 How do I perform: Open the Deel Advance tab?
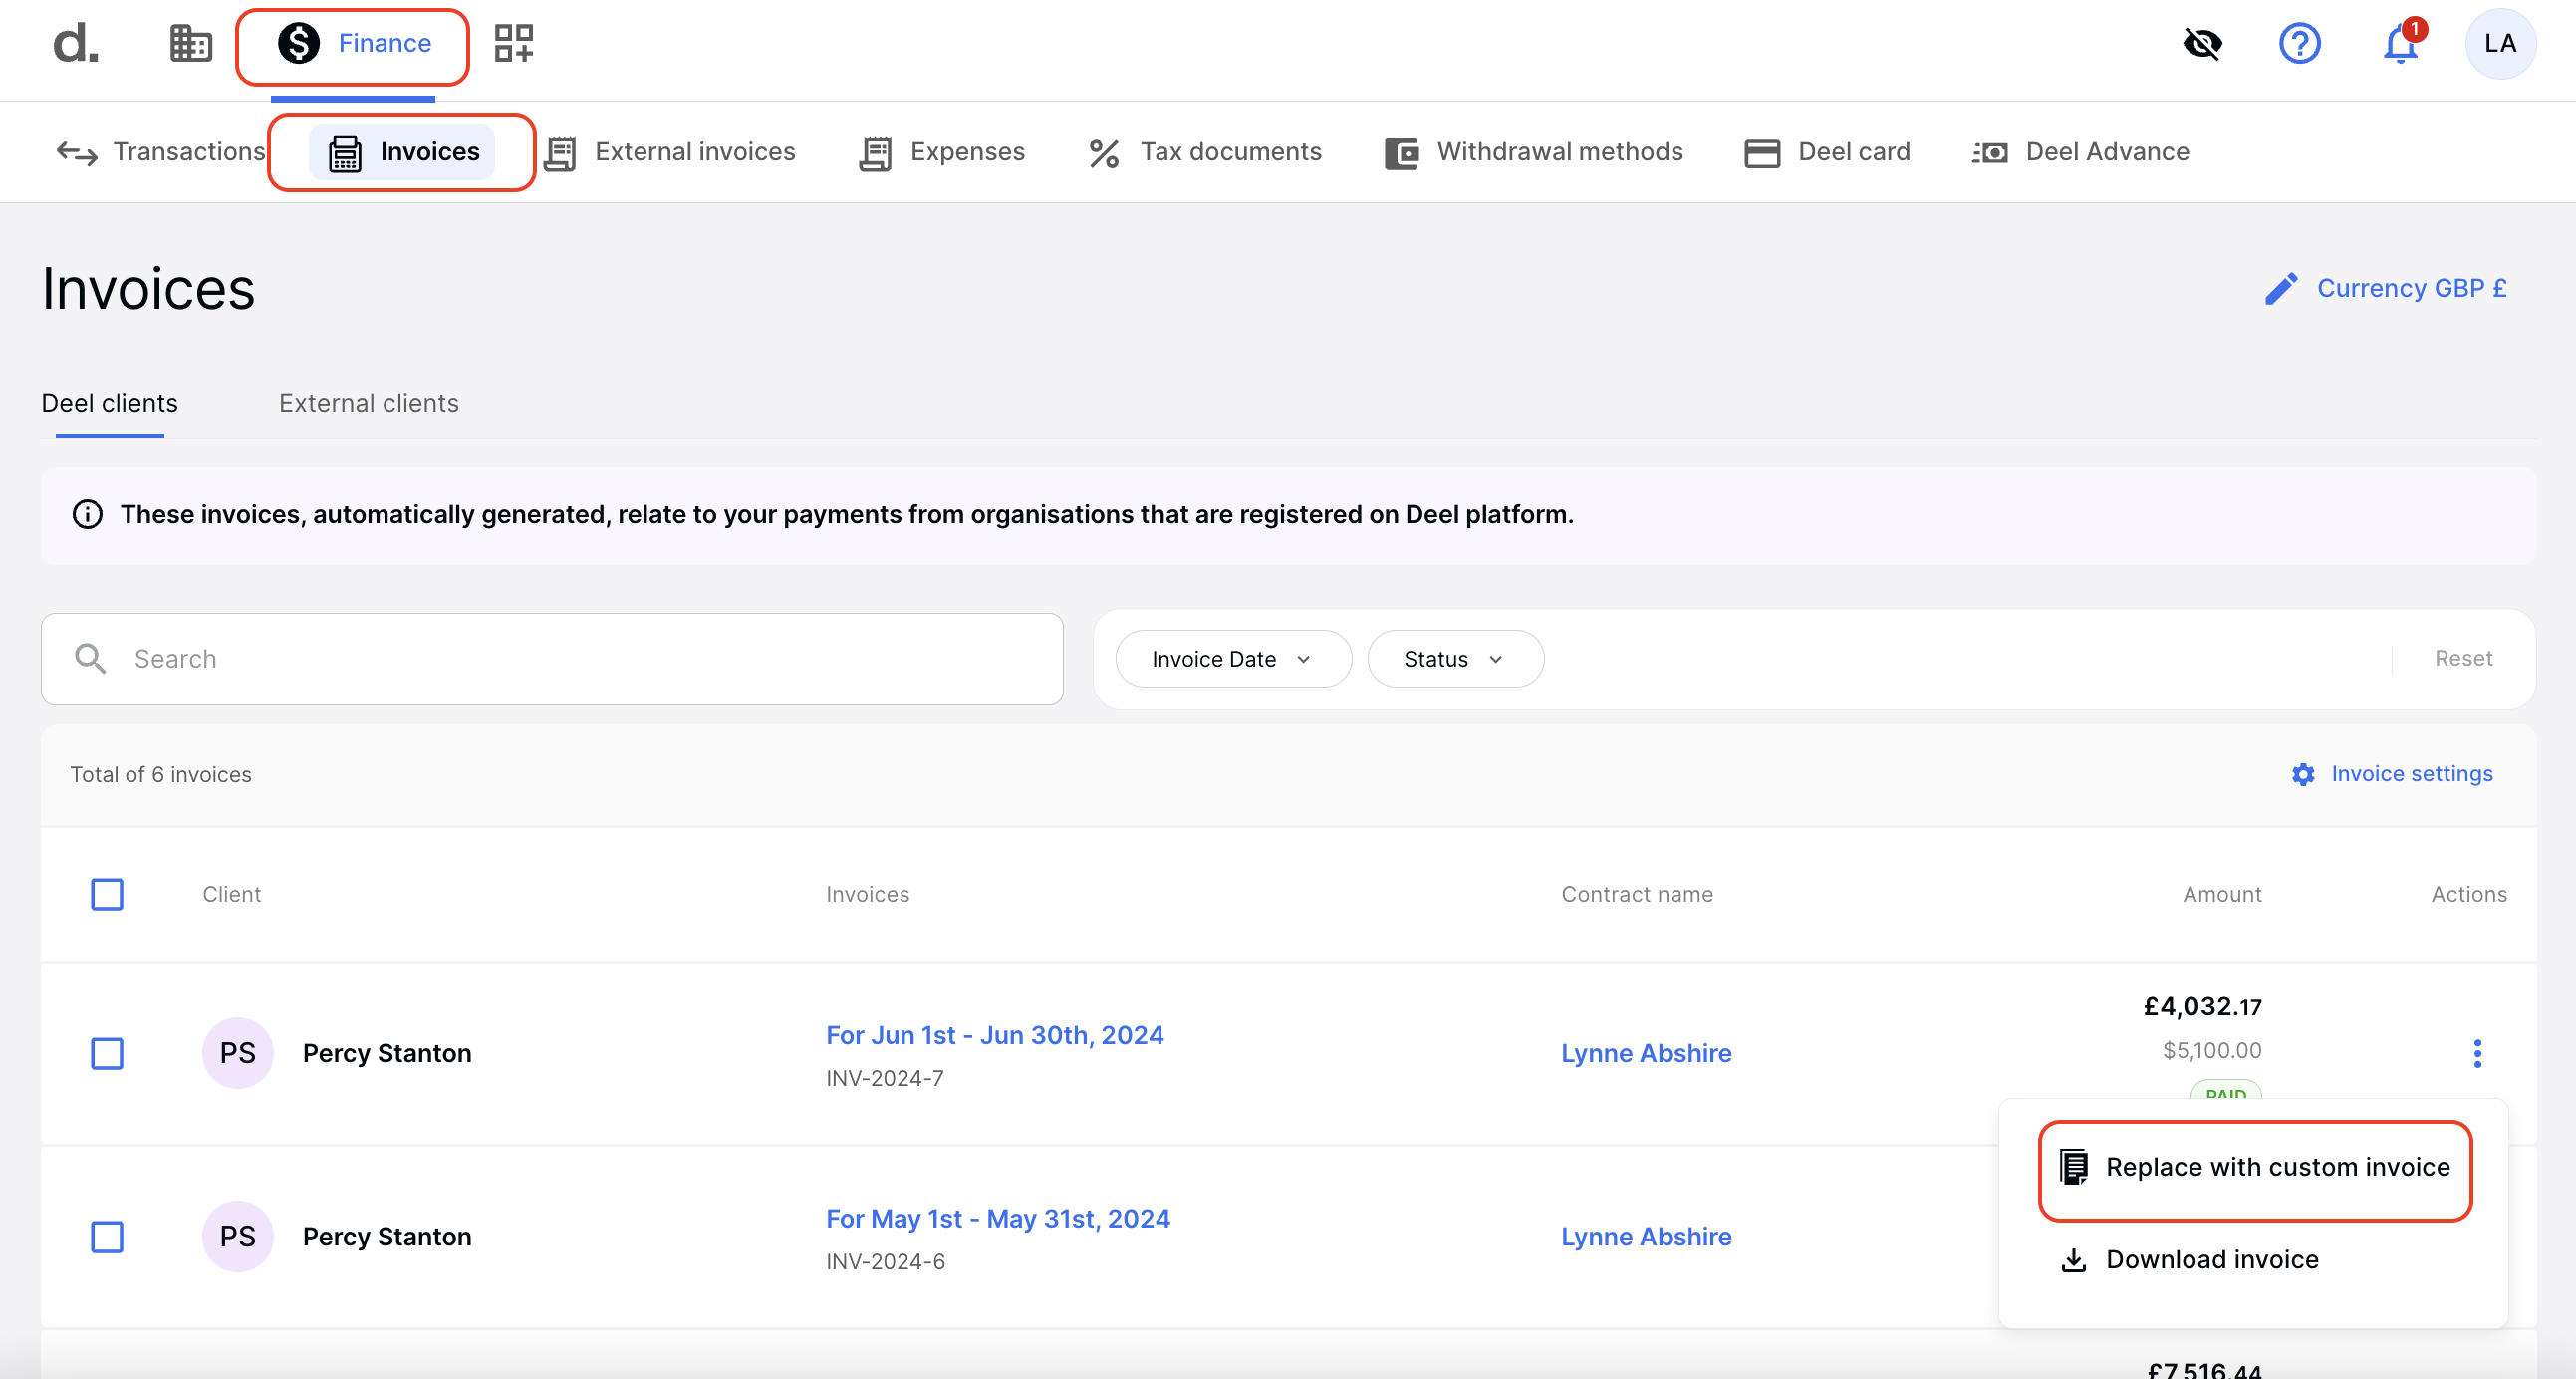[2080, 152]
